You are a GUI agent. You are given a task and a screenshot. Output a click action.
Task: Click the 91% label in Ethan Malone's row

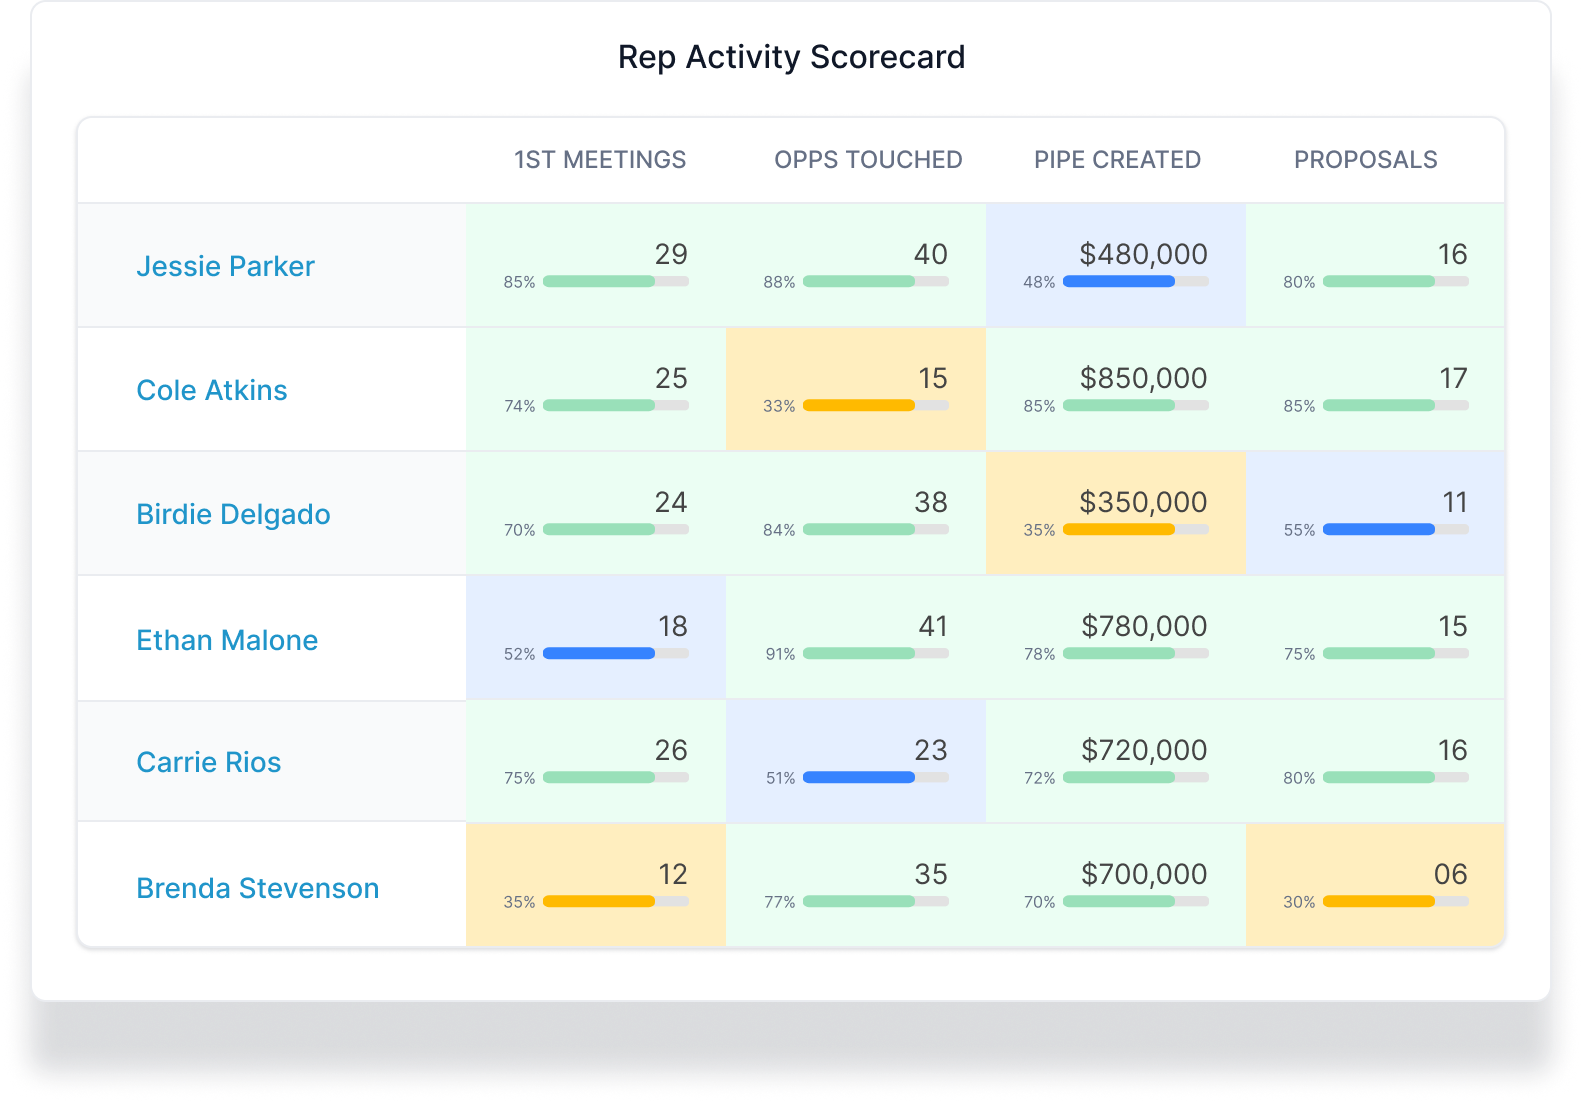click(x=780, y=654)
